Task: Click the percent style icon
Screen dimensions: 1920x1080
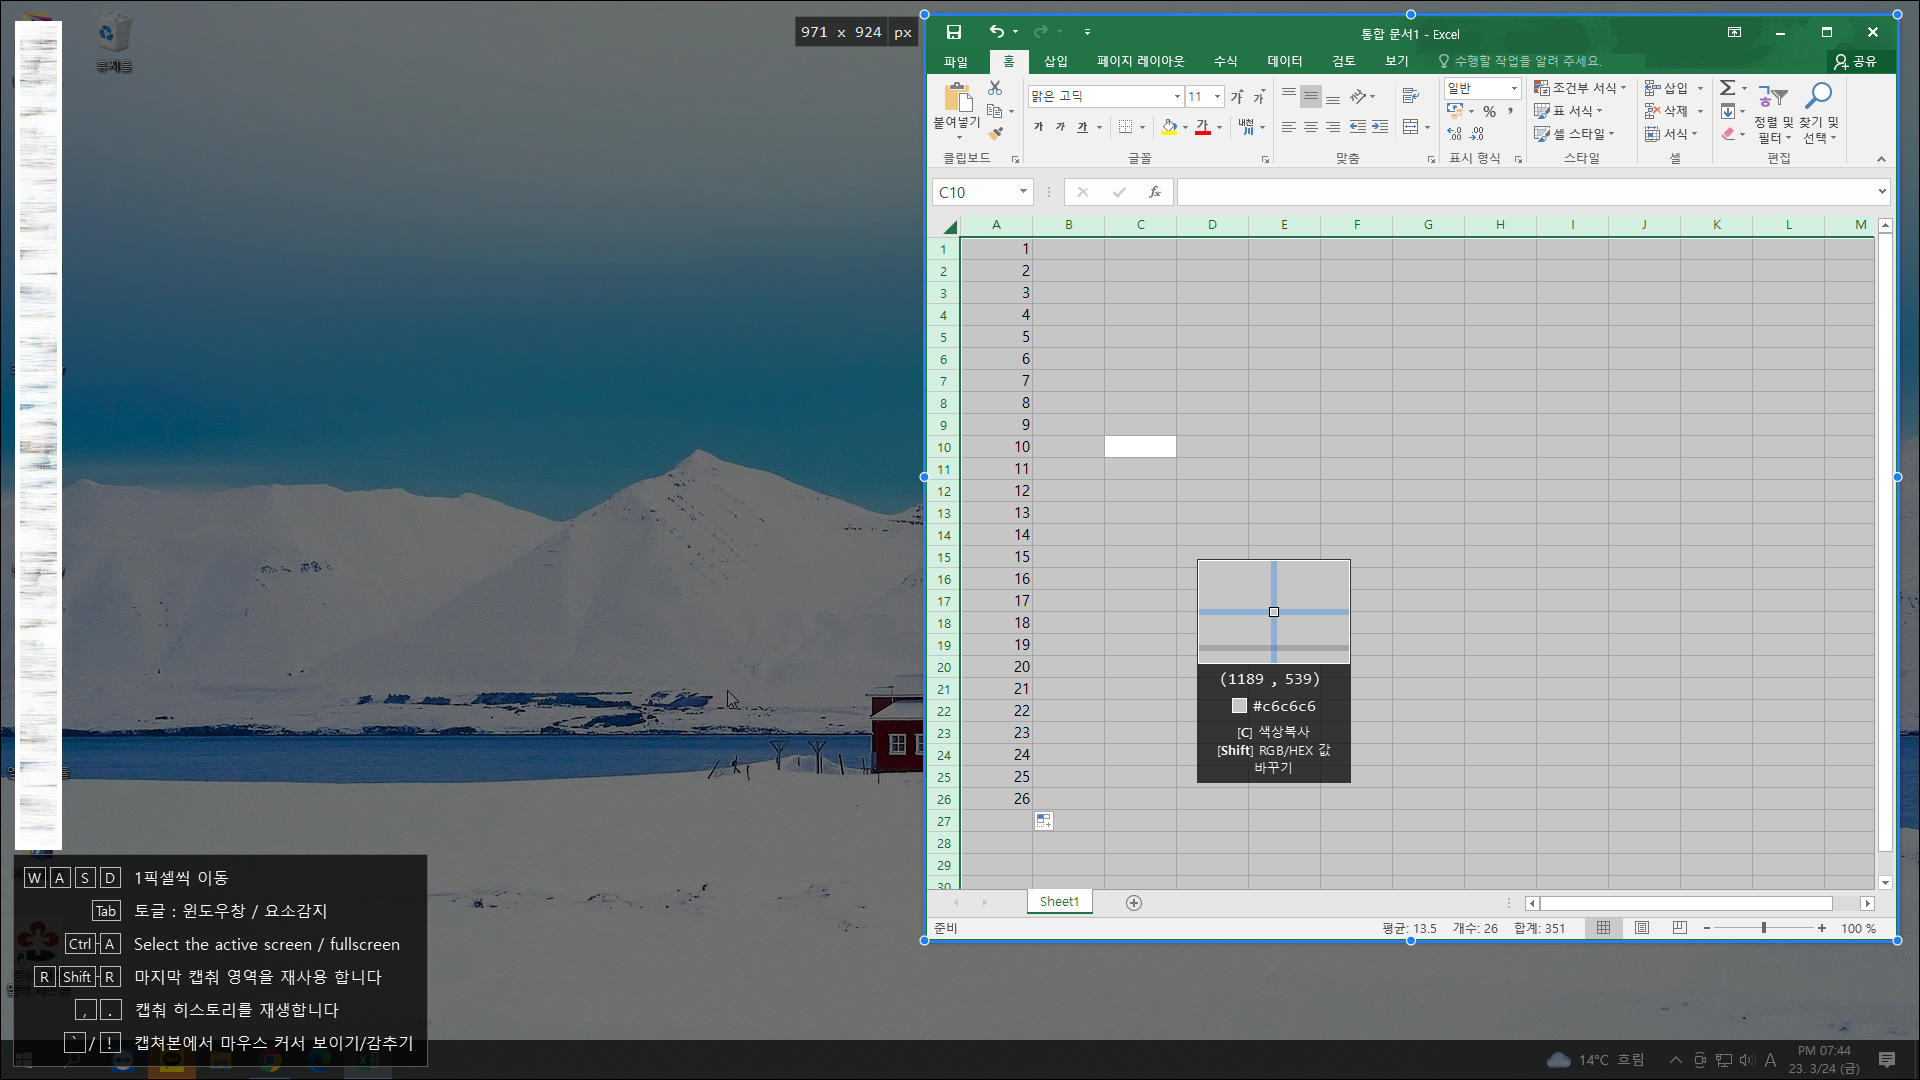Action: 1489,111
